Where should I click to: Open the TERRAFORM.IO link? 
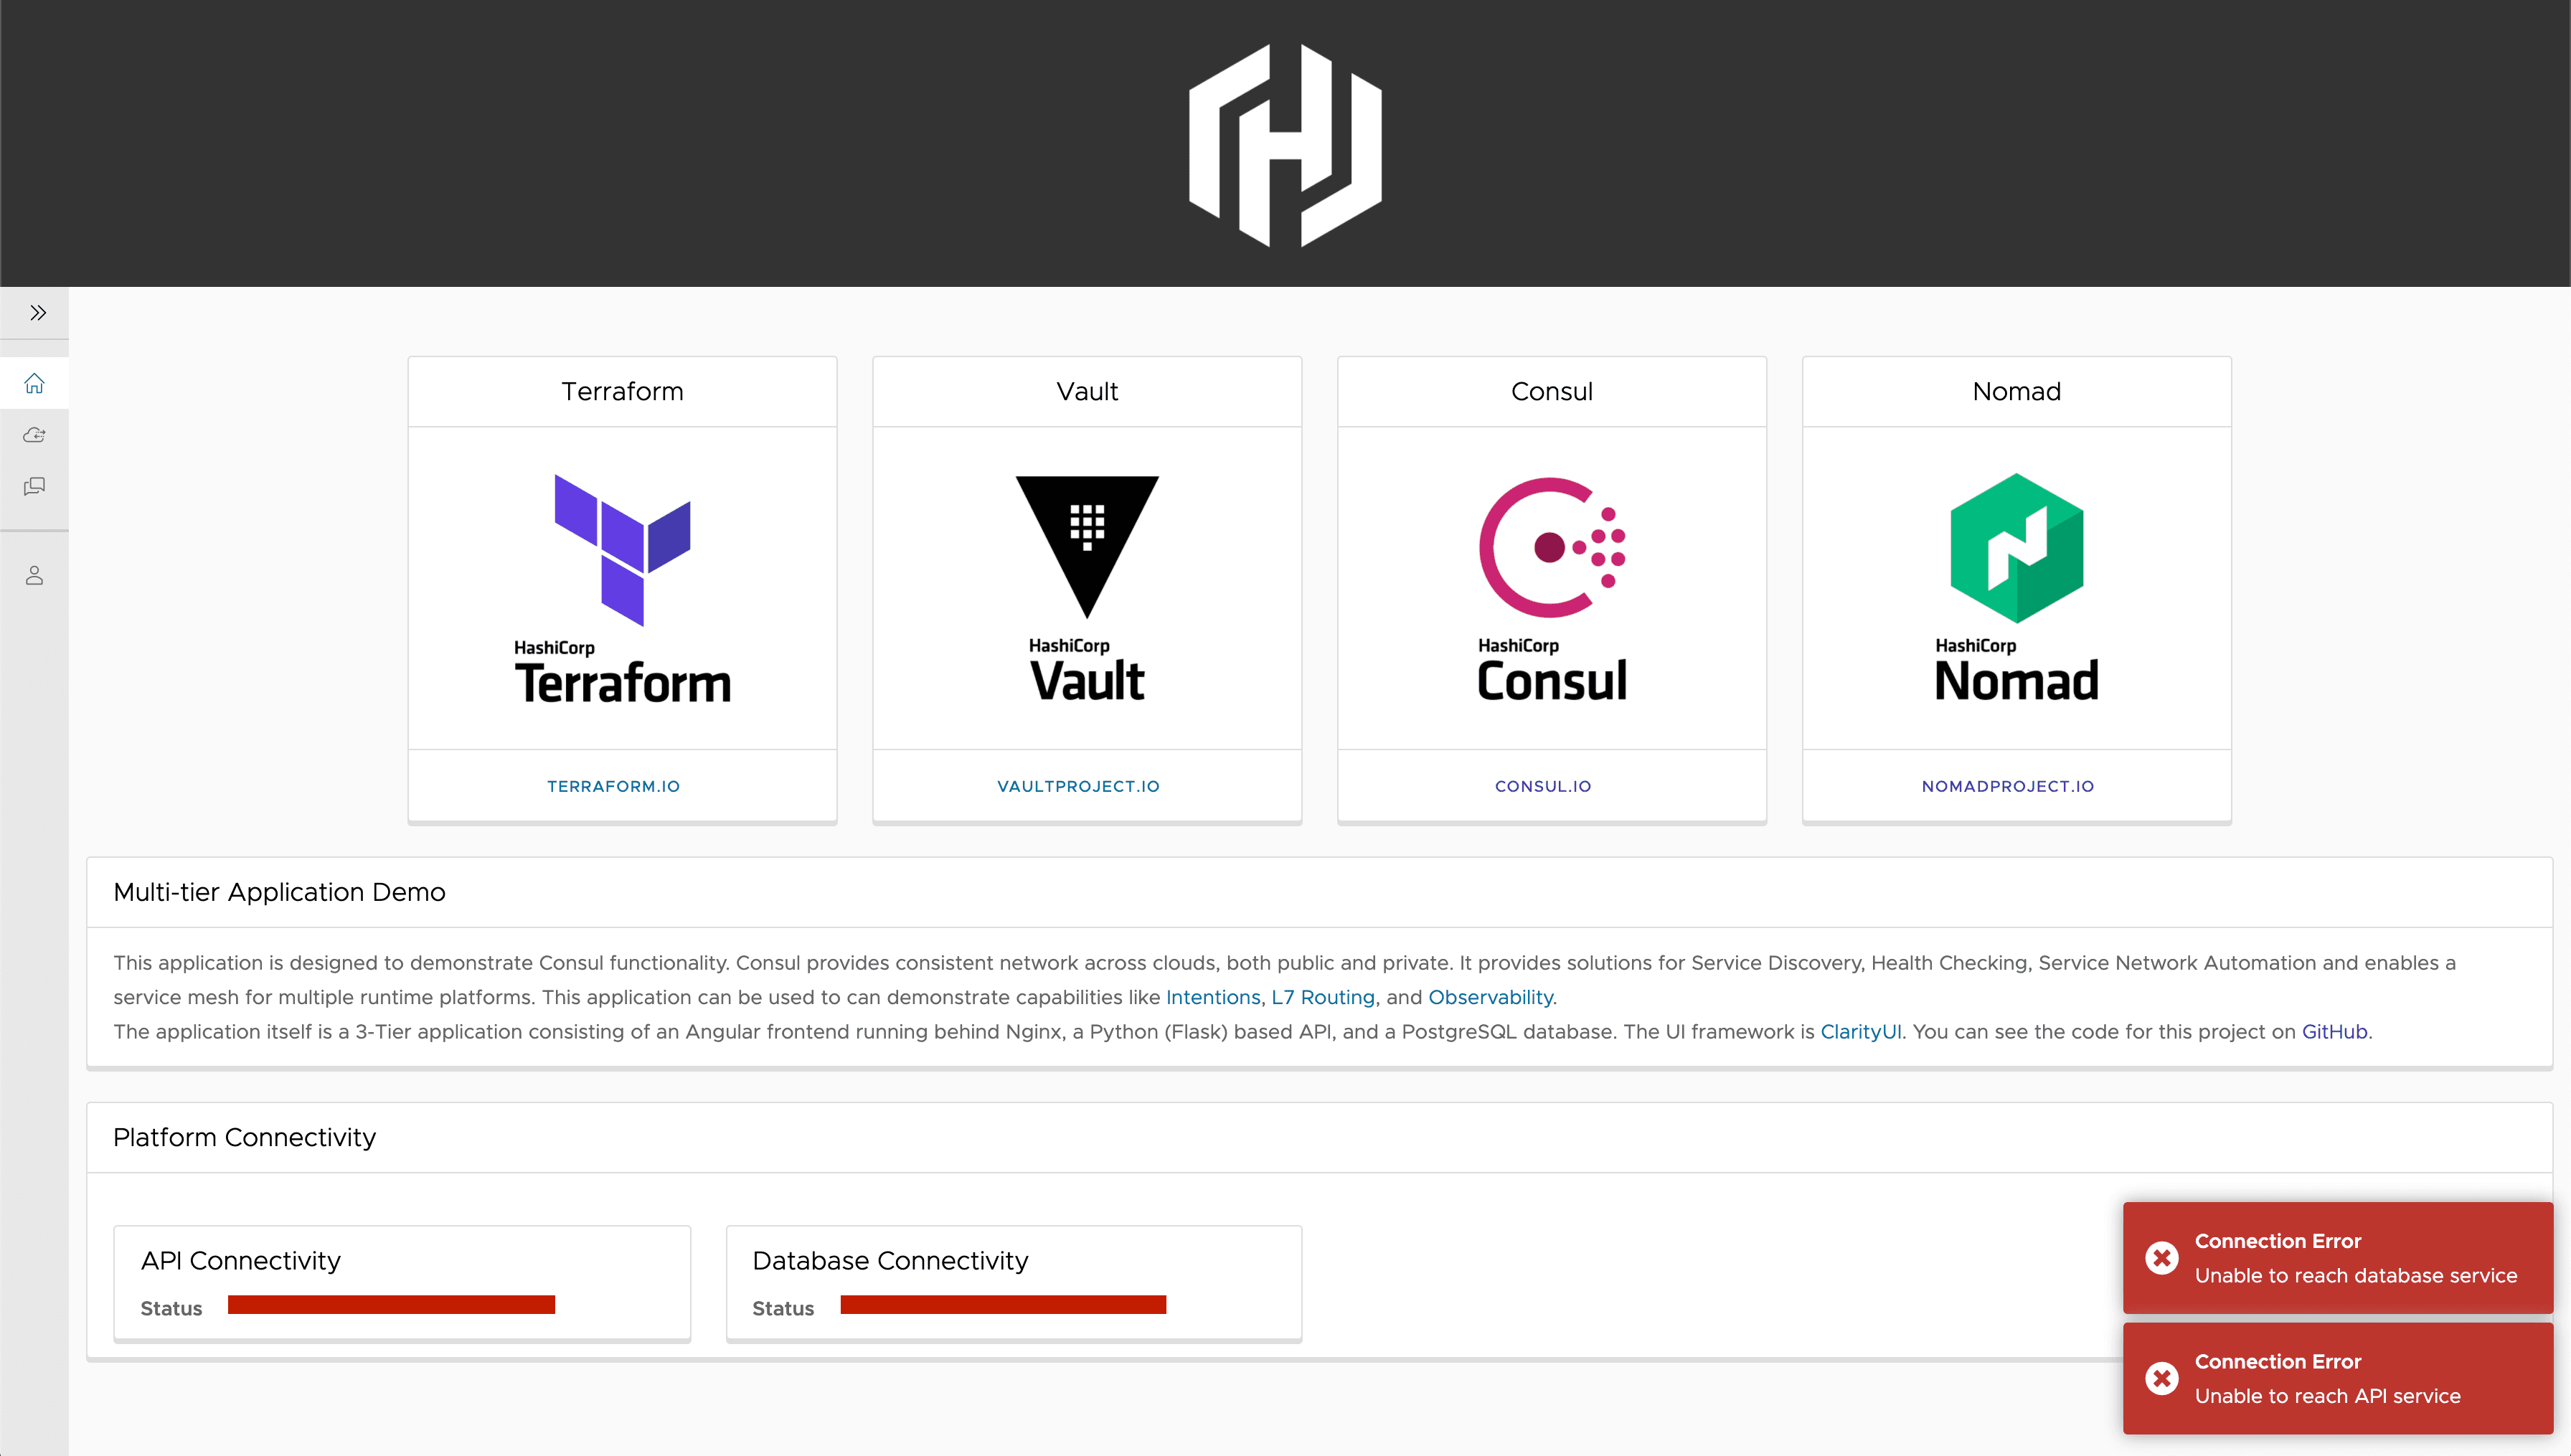(x=613, y=786)
